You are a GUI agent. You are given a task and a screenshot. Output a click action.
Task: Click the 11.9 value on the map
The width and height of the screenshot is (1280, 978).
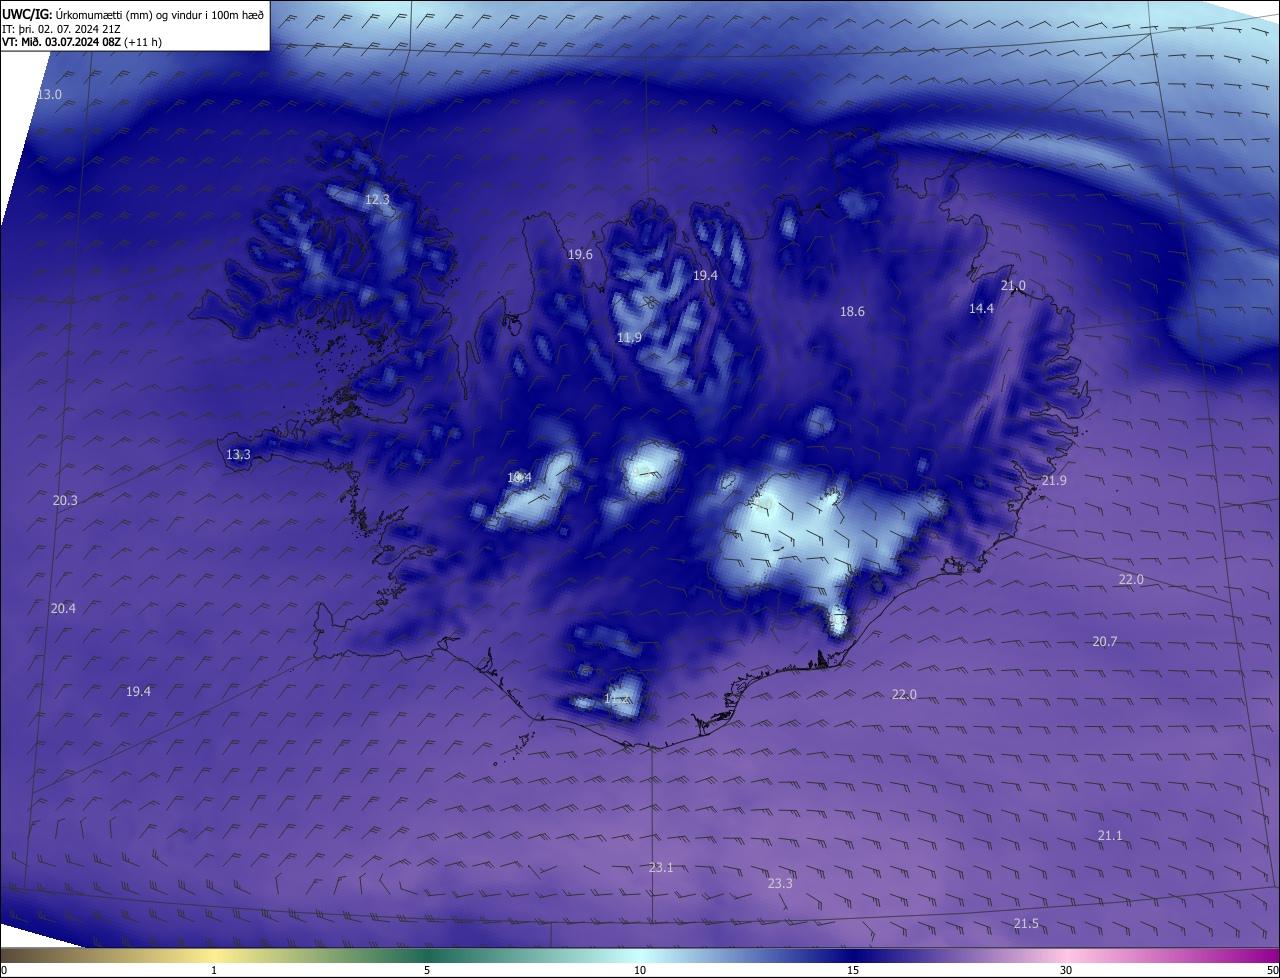629,338
